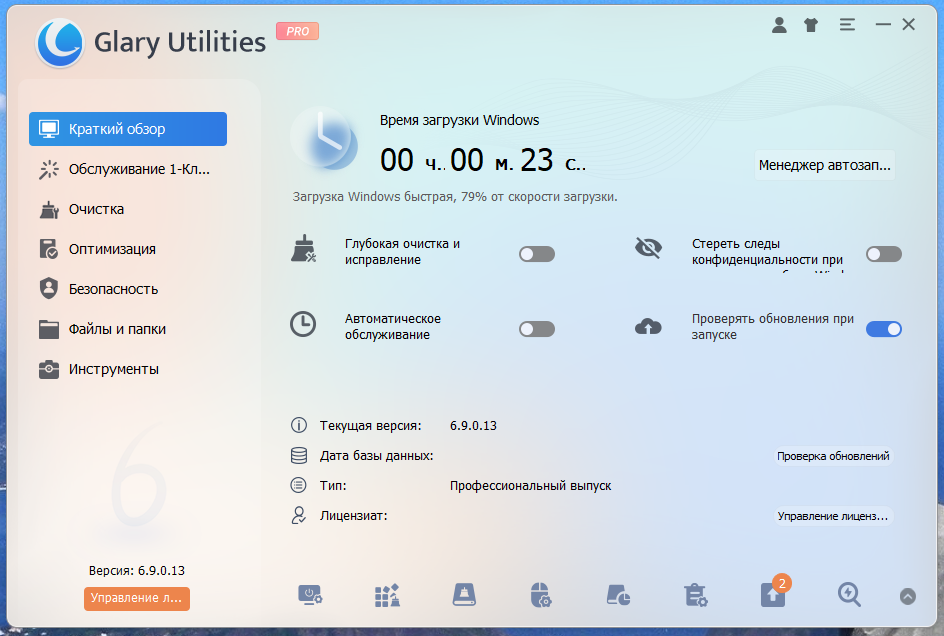Turn on Автоматическое обслуживание switch
The image size is (944, 636).
pos(537,329)
